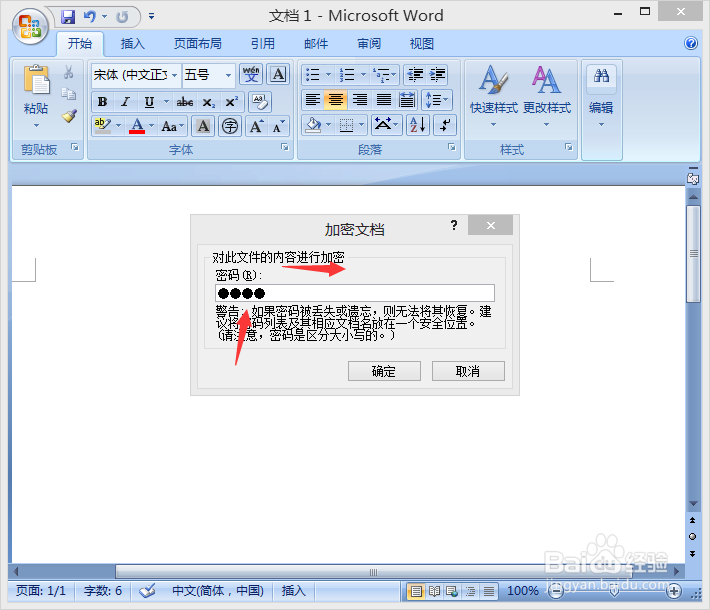The image size is (710, 610).
Task: Apply bulleted list
Action: pos(313,75)
